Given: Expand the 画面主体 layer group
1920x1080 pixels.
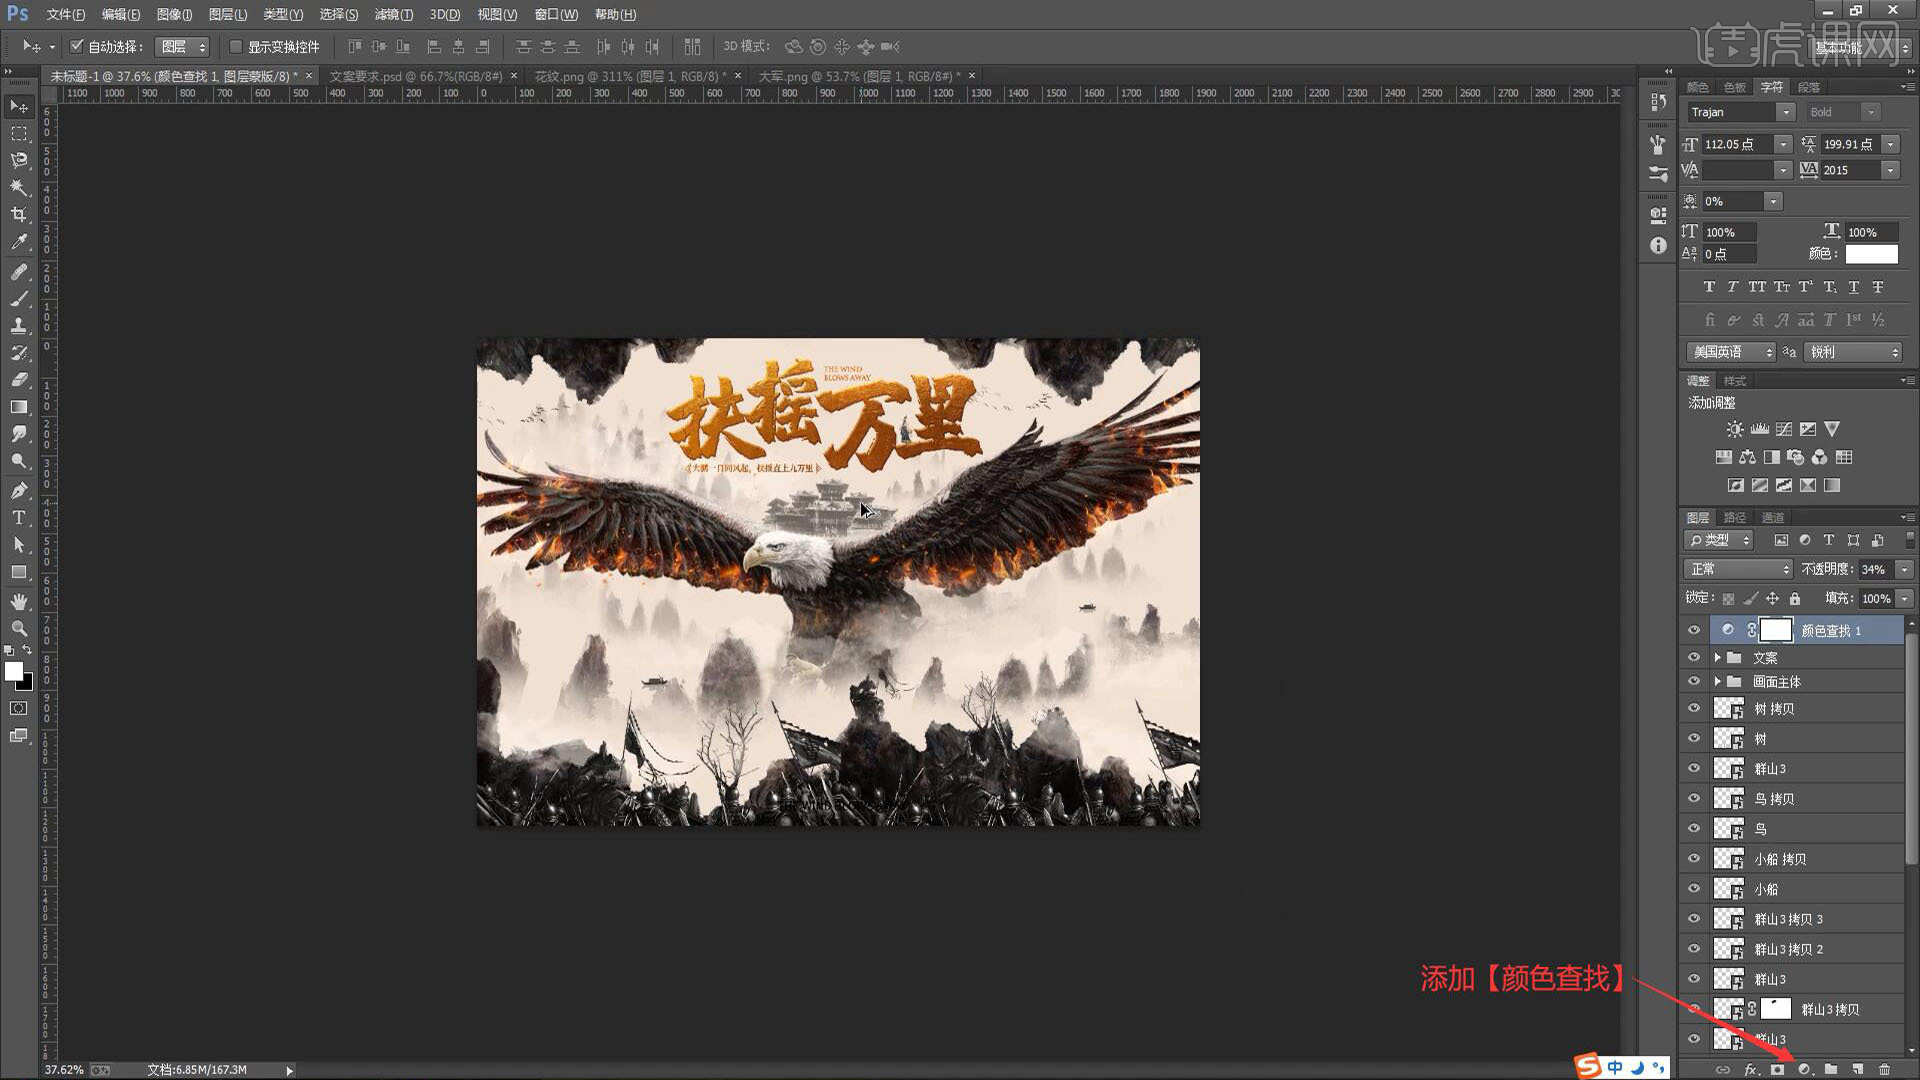Looking at the screenshot, I should (1718, 681).
